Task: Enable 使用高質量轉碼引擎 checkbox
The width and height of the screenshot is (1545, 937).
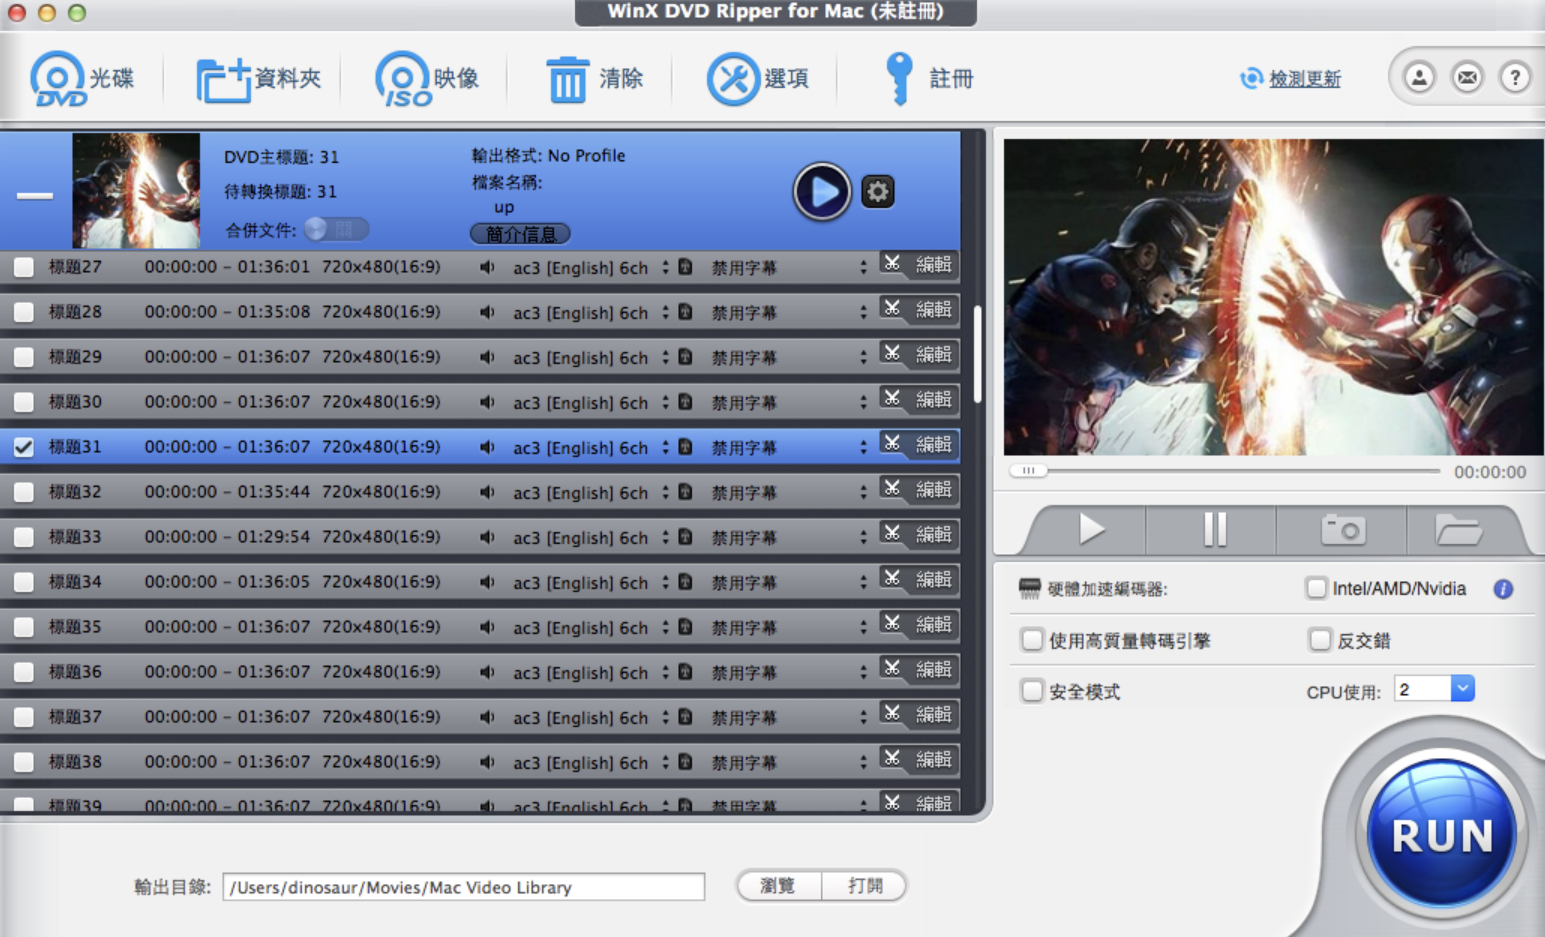Action: (x=1032, y=640)
